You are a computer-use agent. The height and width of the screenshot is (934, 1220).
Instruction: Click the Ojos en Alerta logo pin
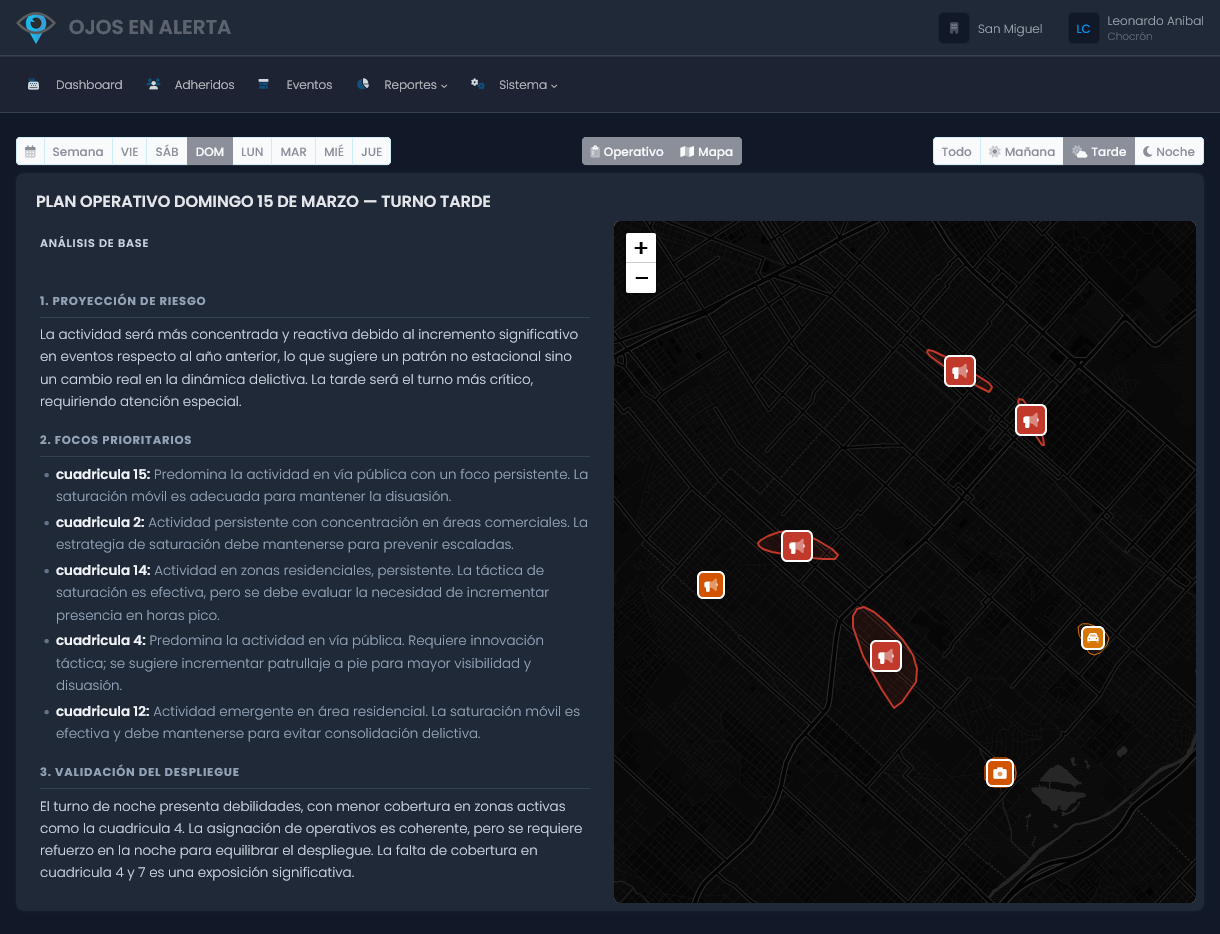coord(37,27)
